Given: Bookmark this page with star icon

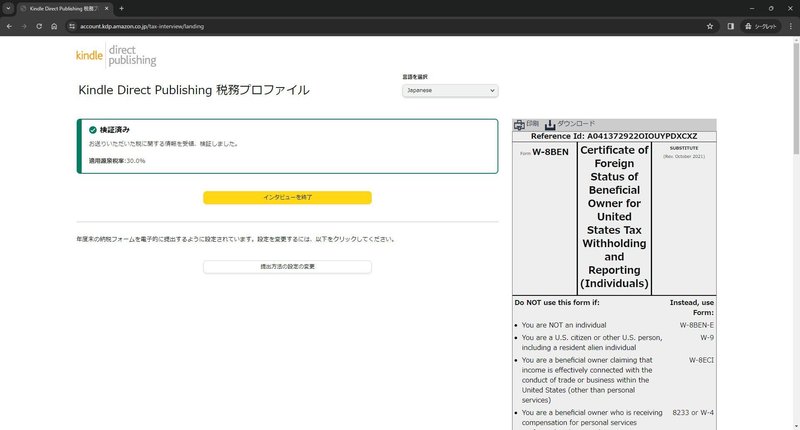Looking at the screenshot, I should point(710,26).
